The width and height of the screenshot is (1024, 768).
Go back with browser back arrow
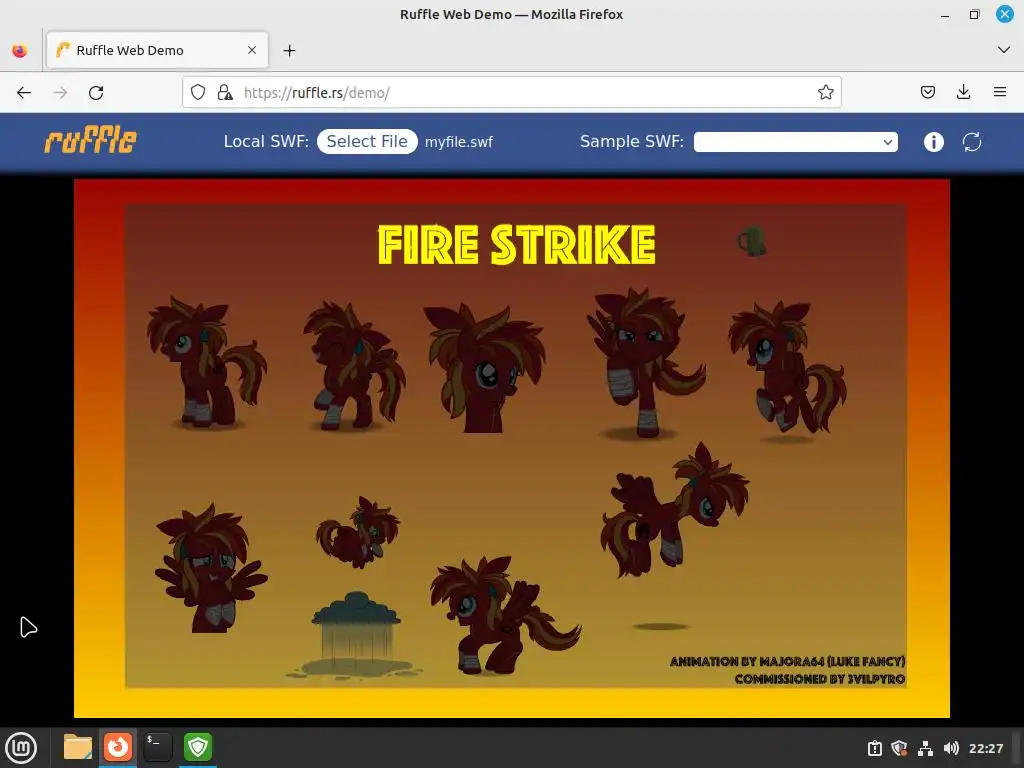coord(24,93)
